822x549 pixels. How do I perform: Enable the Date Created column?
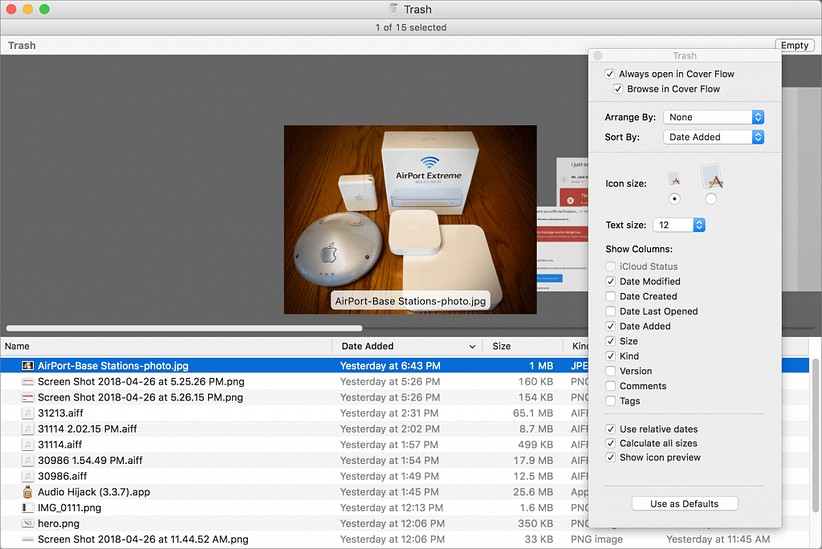coord(610,296)
